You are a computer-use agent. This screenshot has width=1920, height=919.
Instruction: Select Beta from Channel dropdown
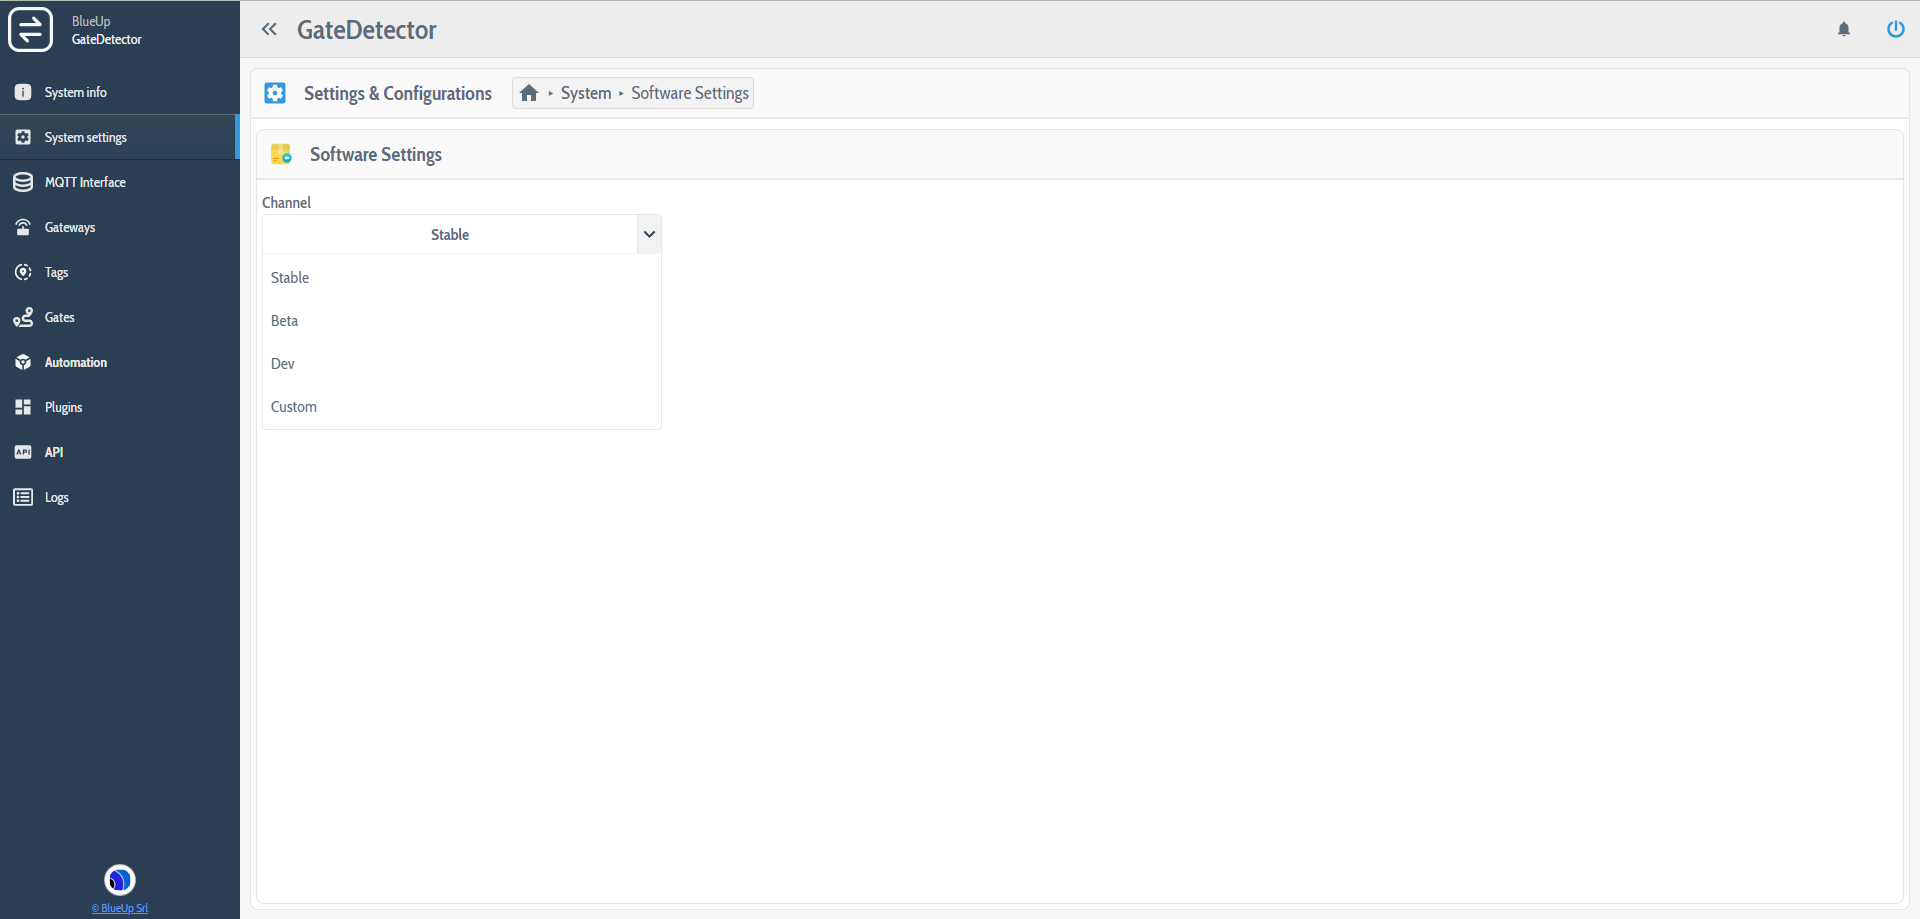(x=285, y=321)
